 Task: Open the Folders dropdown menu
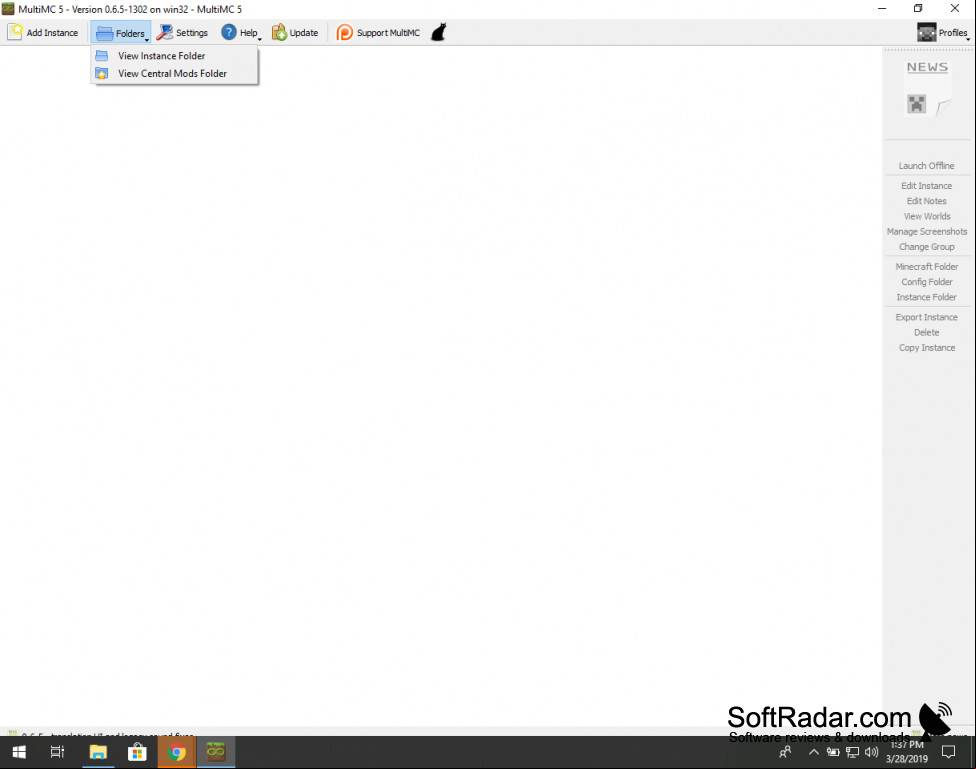(121, 32)
